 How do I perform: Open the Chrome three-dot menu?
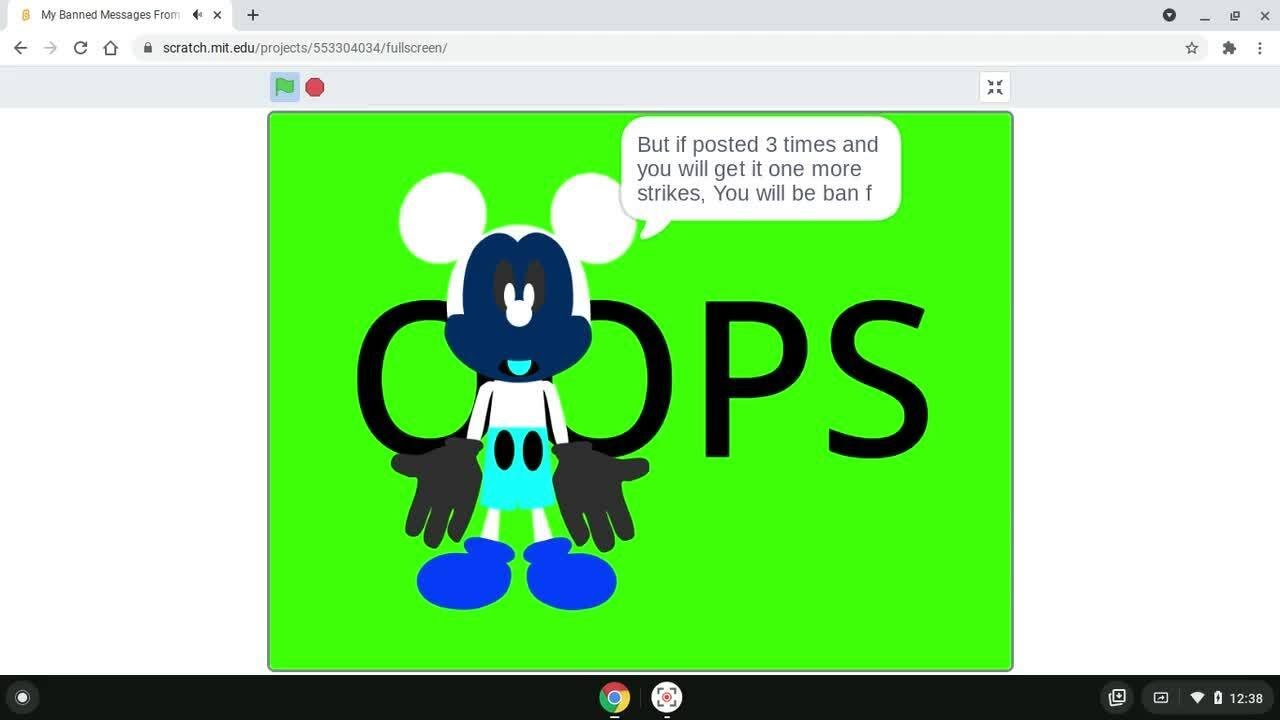(x=1260, y=48)
